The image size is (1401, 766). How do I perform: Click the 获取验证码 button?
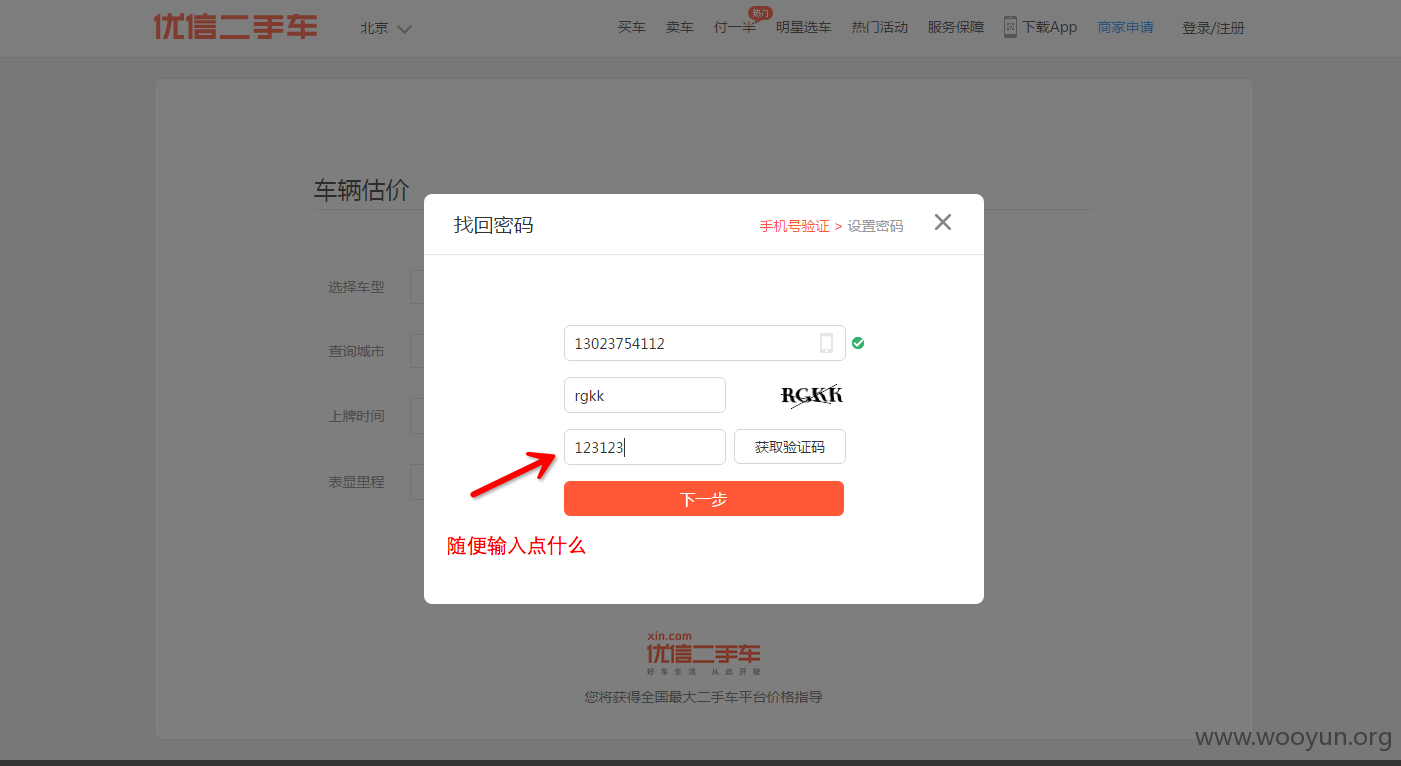(x=790, y=447)
